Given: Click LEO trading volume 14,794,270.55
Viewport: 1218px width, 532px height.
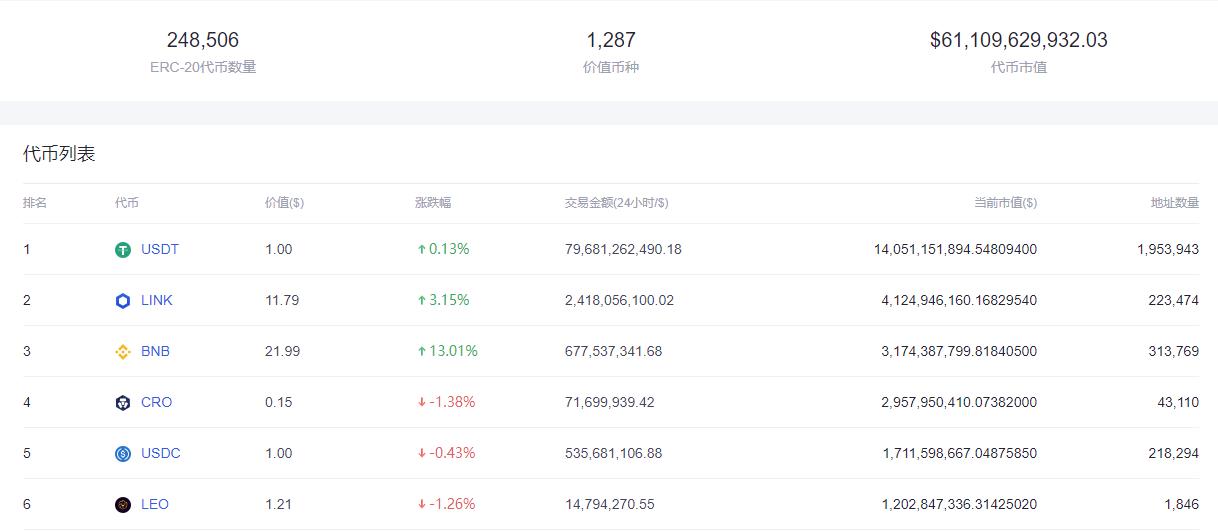Looking at the screenshot, I should [610, 504].
